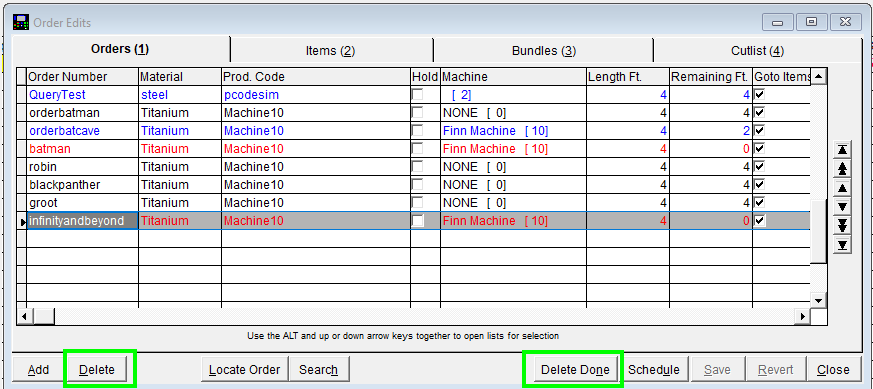Click grid vertical scrollbar up arrow

coord(818,76)
